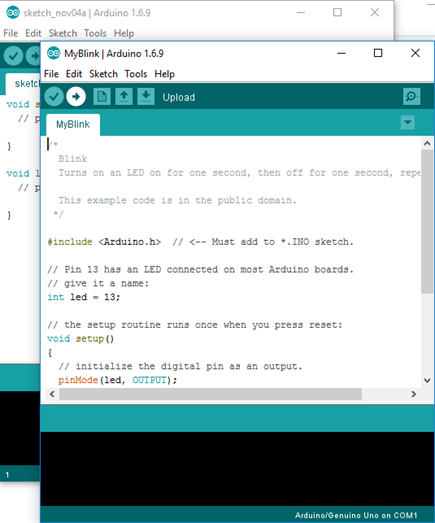Screen dimensions: 435x523
Task: Click the 'This example code is in the public domain.' comment
Action: [x=177, y=200]
